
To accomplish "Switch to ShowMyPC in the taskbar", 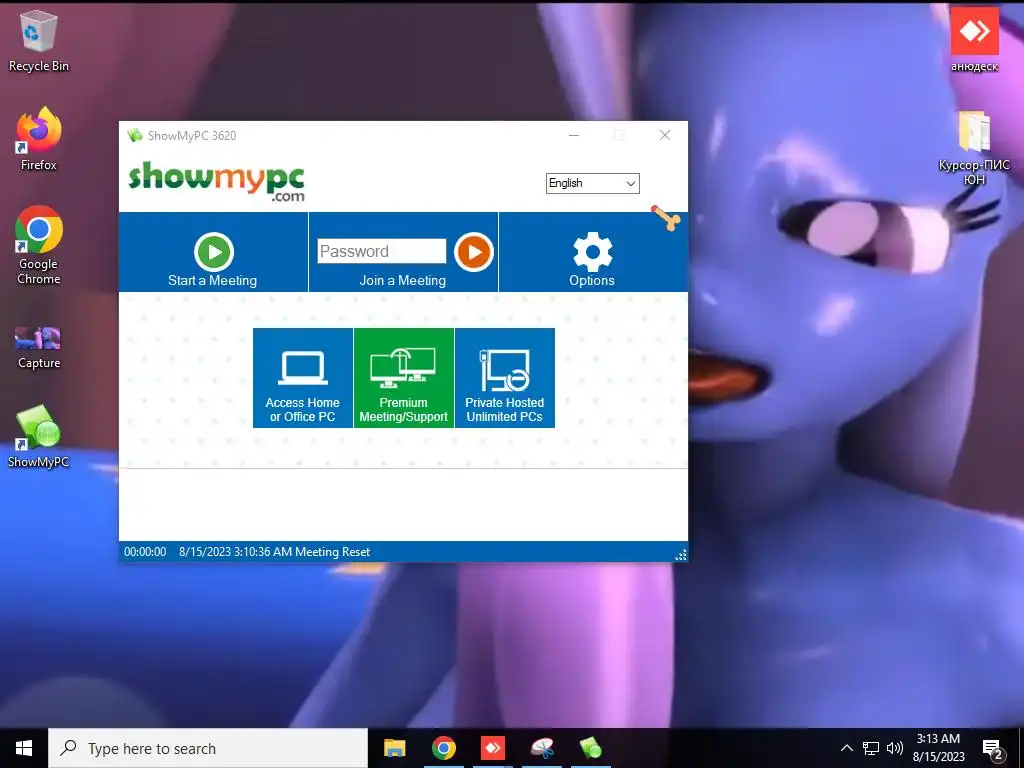I will coord(591,748).
